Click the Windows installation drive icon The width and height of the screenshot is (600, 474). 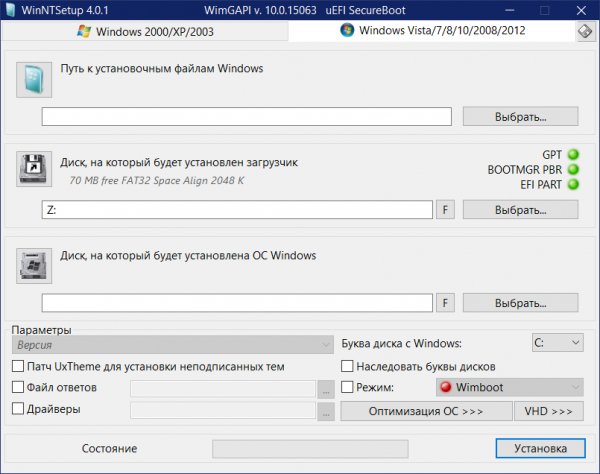(34, 266)
